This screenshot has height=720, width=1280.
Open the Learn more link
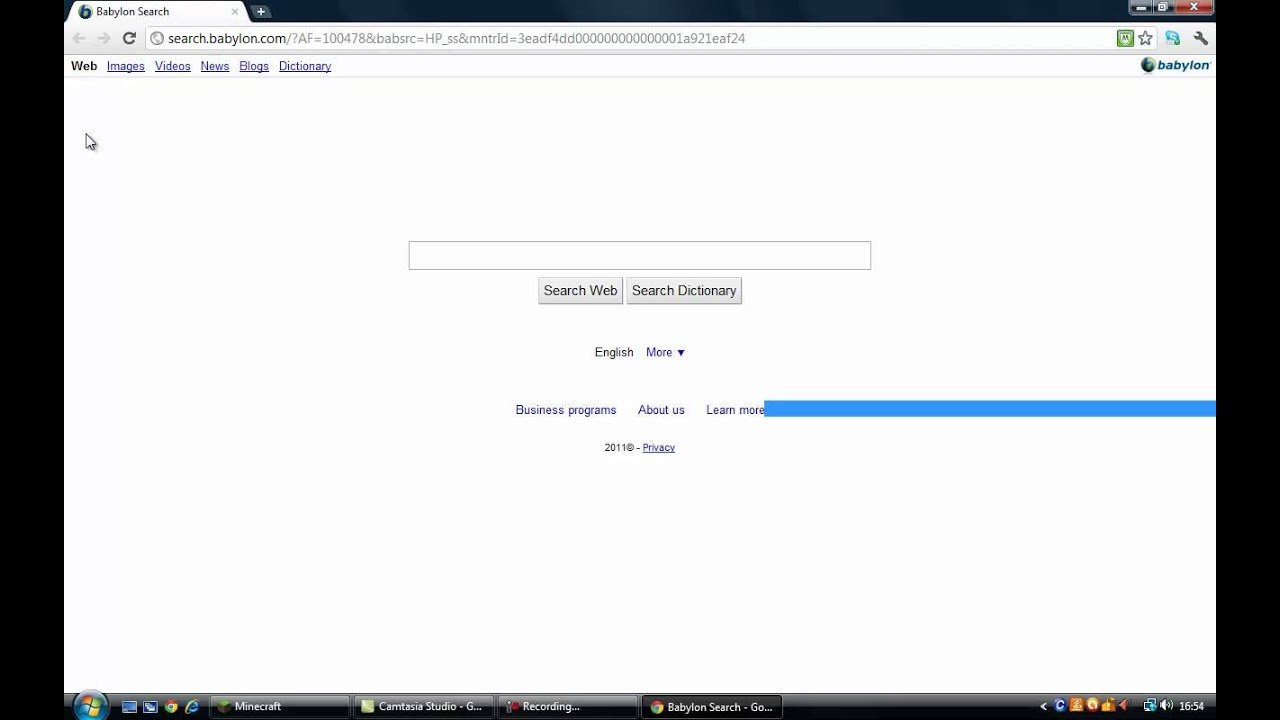pos(735,410)
